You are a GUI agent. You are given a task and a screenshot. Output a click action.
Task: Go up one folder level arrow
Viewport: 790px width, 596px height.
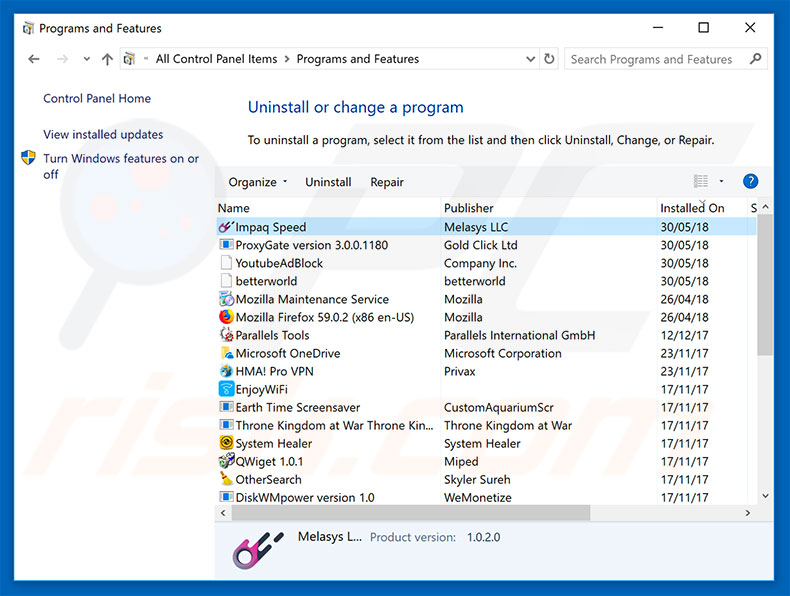click(x=107, y=59)
